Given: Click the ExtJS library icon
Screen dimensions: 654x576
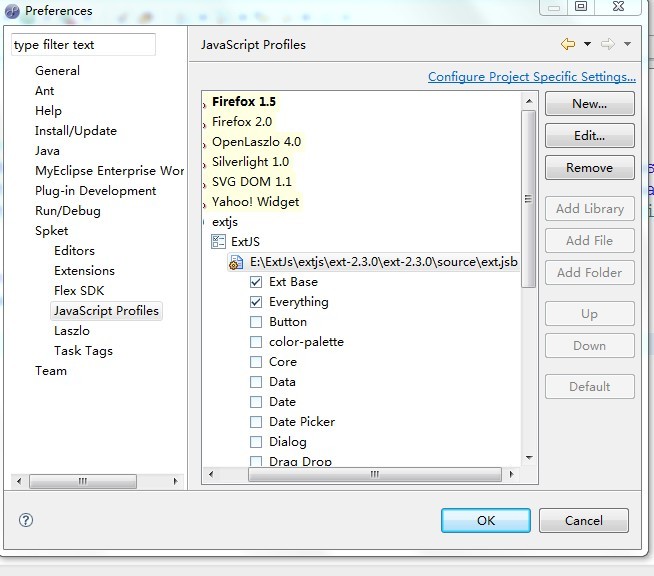Looking at the screenshot, I should point(218,241).
